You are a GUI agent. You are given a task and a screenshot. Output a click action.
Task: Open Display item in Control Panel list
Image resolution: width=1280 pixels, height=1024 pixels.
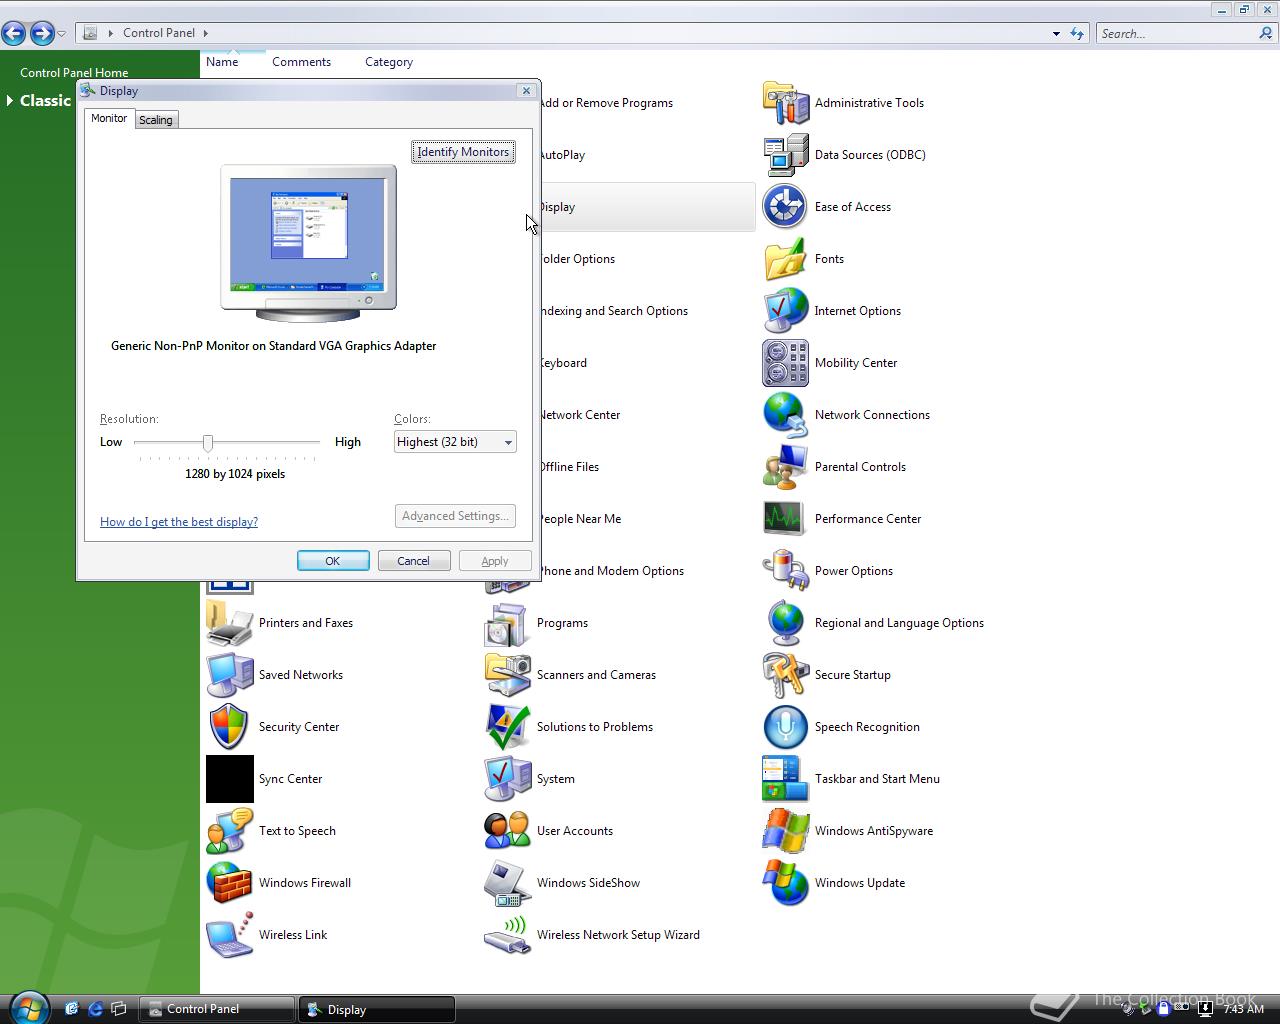pyautogui.click(x=646, y=207)
